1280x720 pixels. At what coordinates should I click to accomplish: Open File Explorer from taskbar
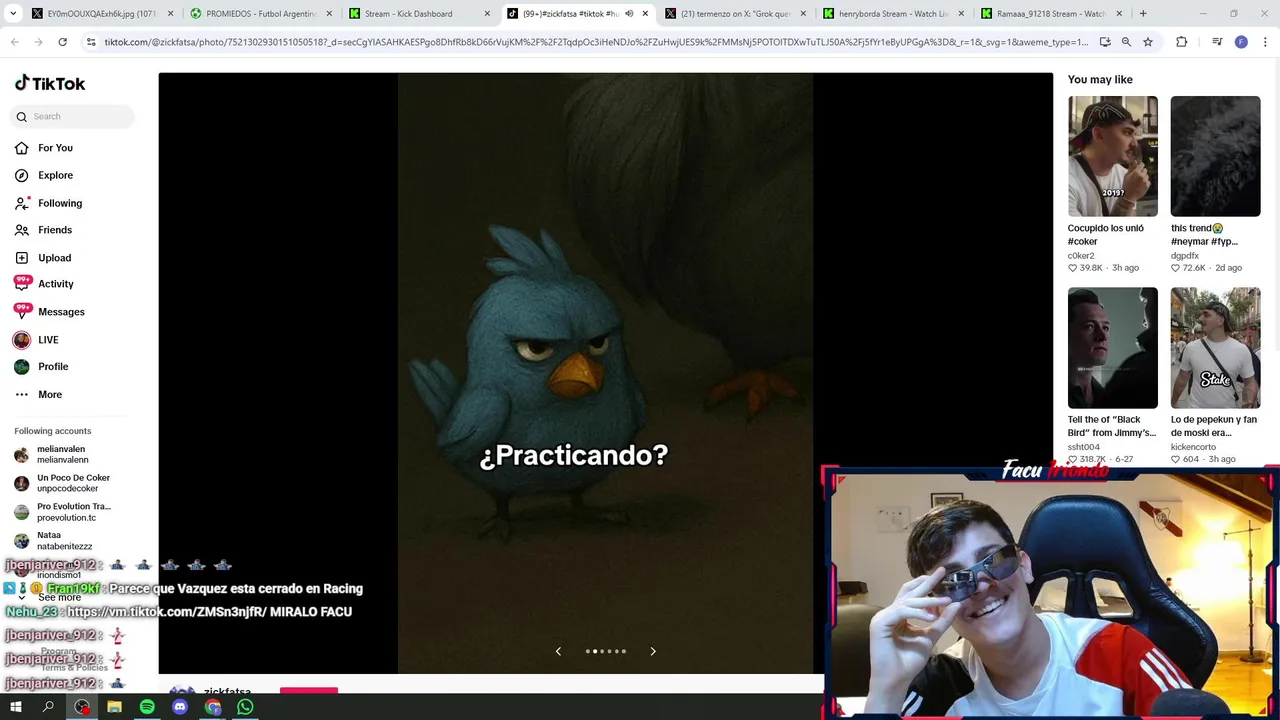(x=114, y=707)
